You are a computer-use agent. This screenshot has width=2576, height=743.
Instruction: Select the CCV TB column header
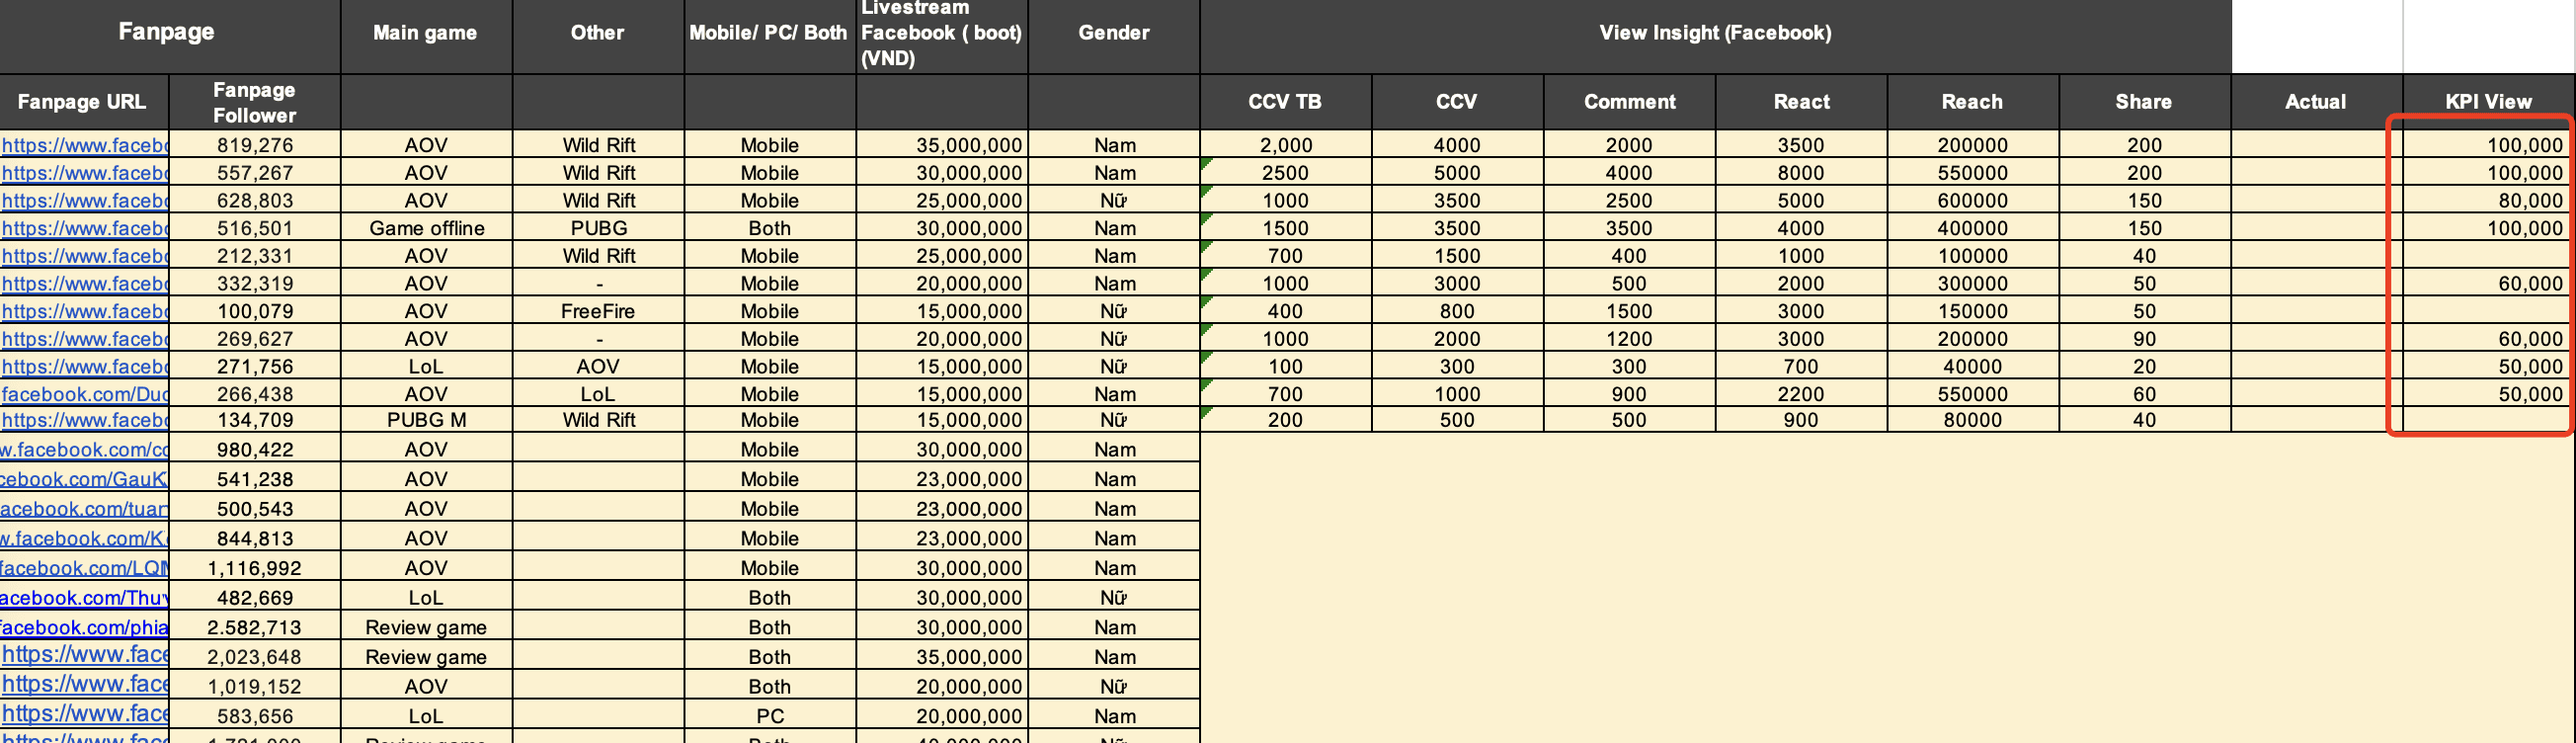point(1286,102)
